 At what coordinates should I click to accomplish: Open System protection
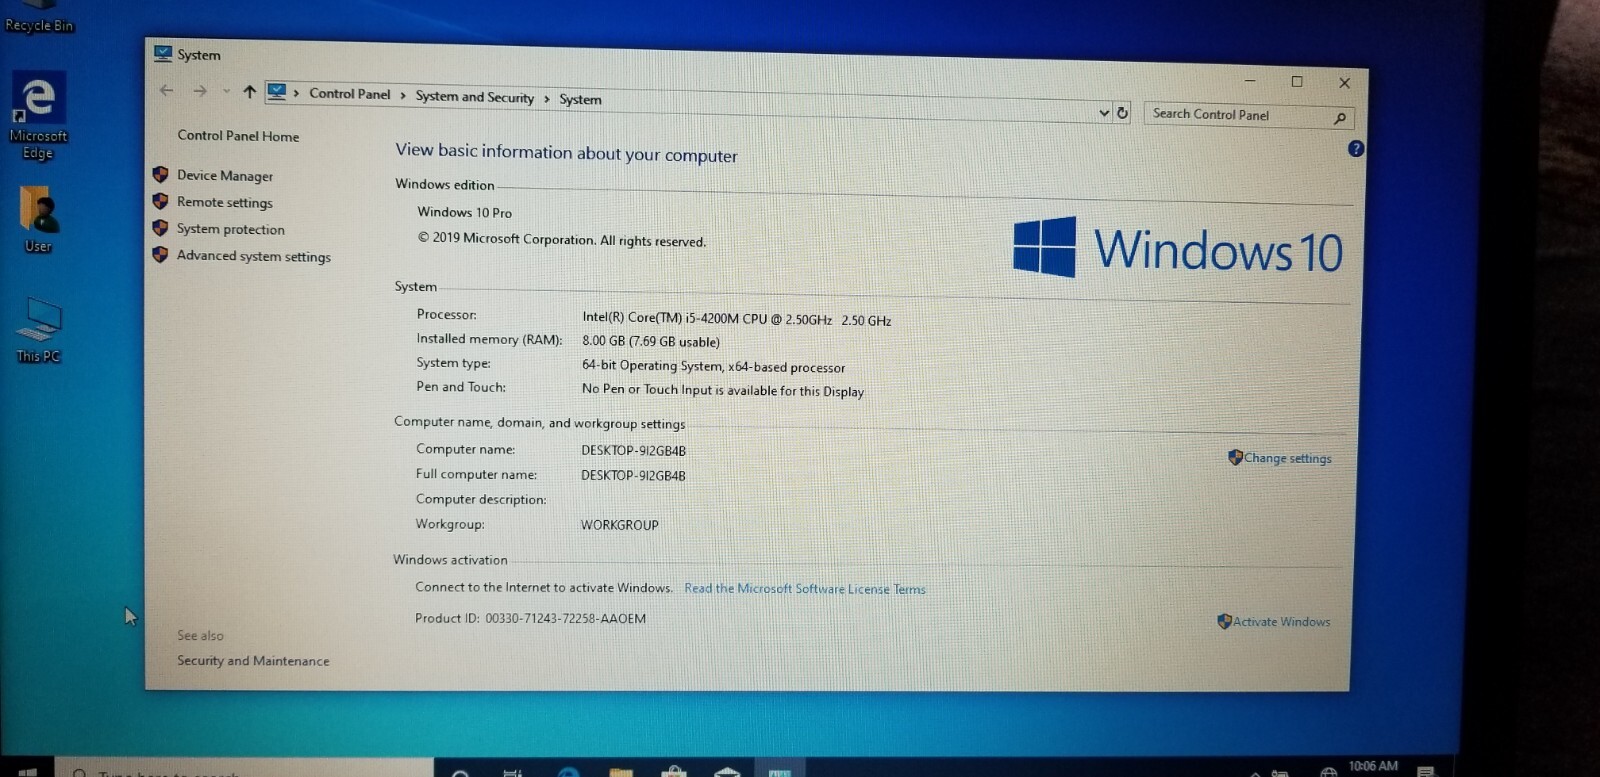click(x=231, y=229)
